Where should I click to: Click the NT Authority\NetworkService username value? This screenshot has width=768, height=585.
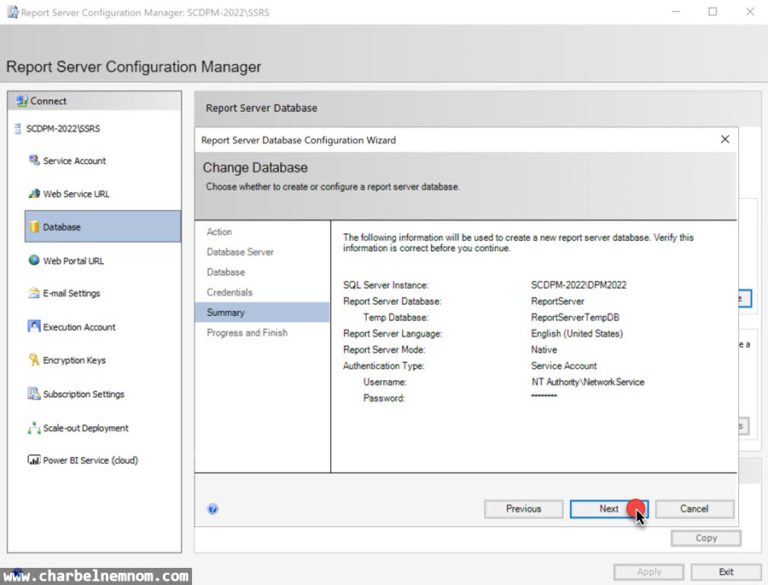(x=588, y=382)
